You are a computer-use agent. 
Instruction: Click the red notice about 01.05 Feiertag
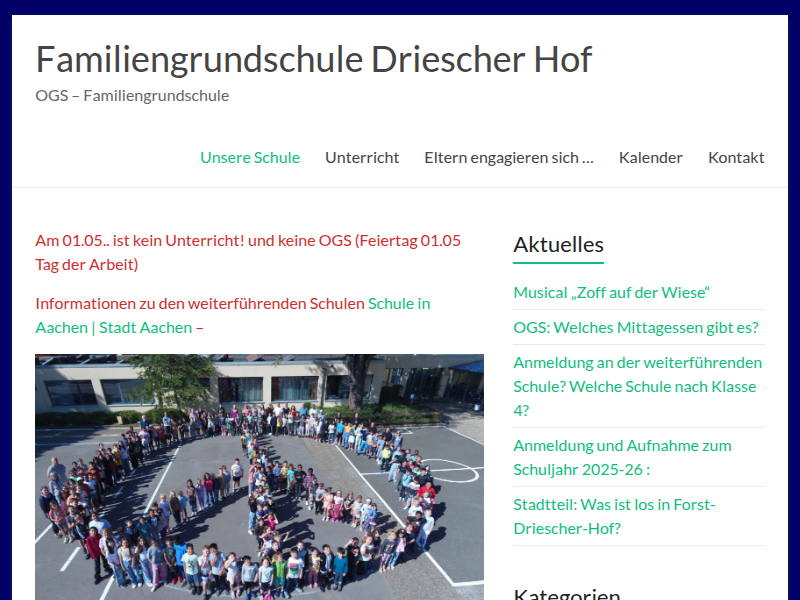coord(248,252)
